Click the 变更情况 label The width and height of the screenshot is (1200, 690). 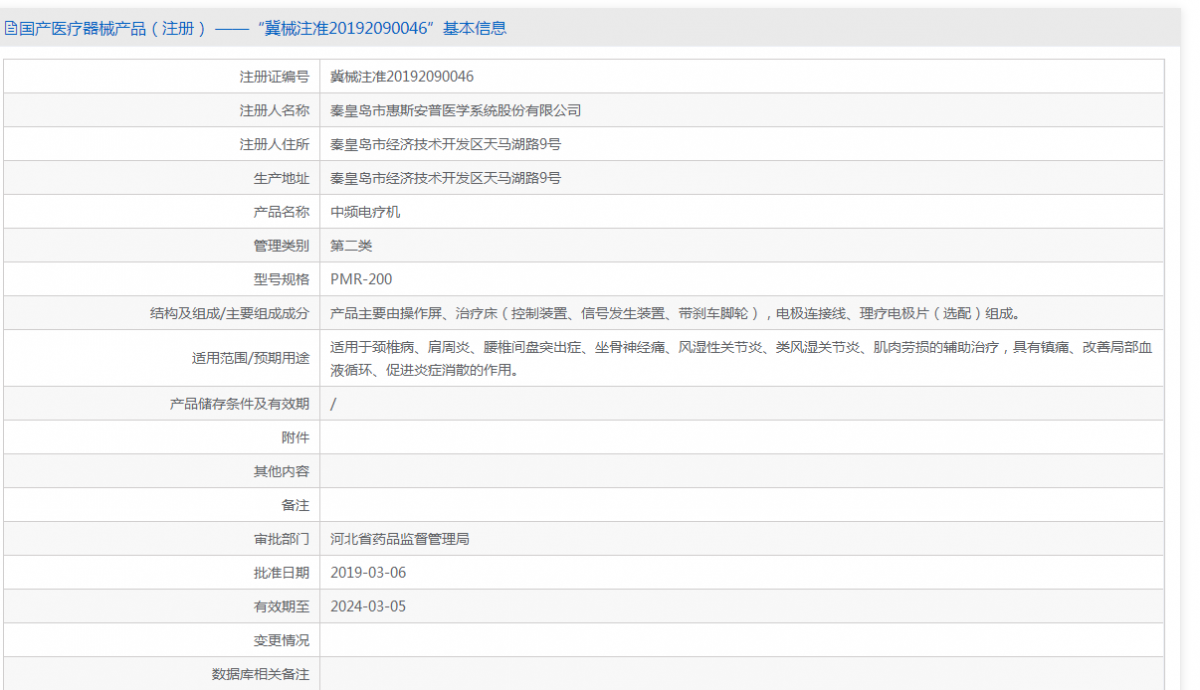(282, 640)
